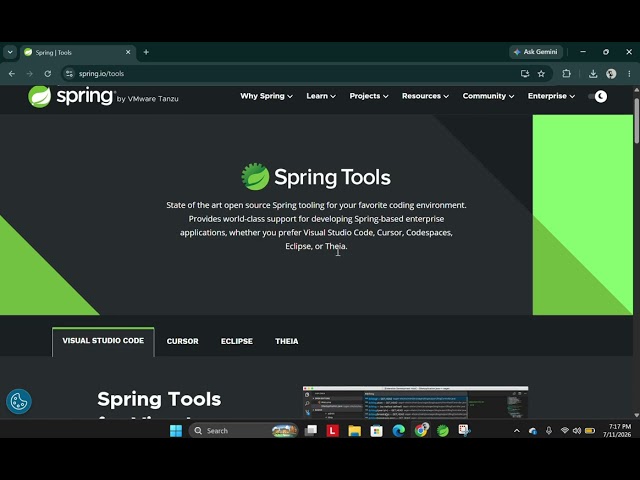This screenshot has height=480, width=640.
Task: Expand the Enterprise menu
Action: (551, 96)
